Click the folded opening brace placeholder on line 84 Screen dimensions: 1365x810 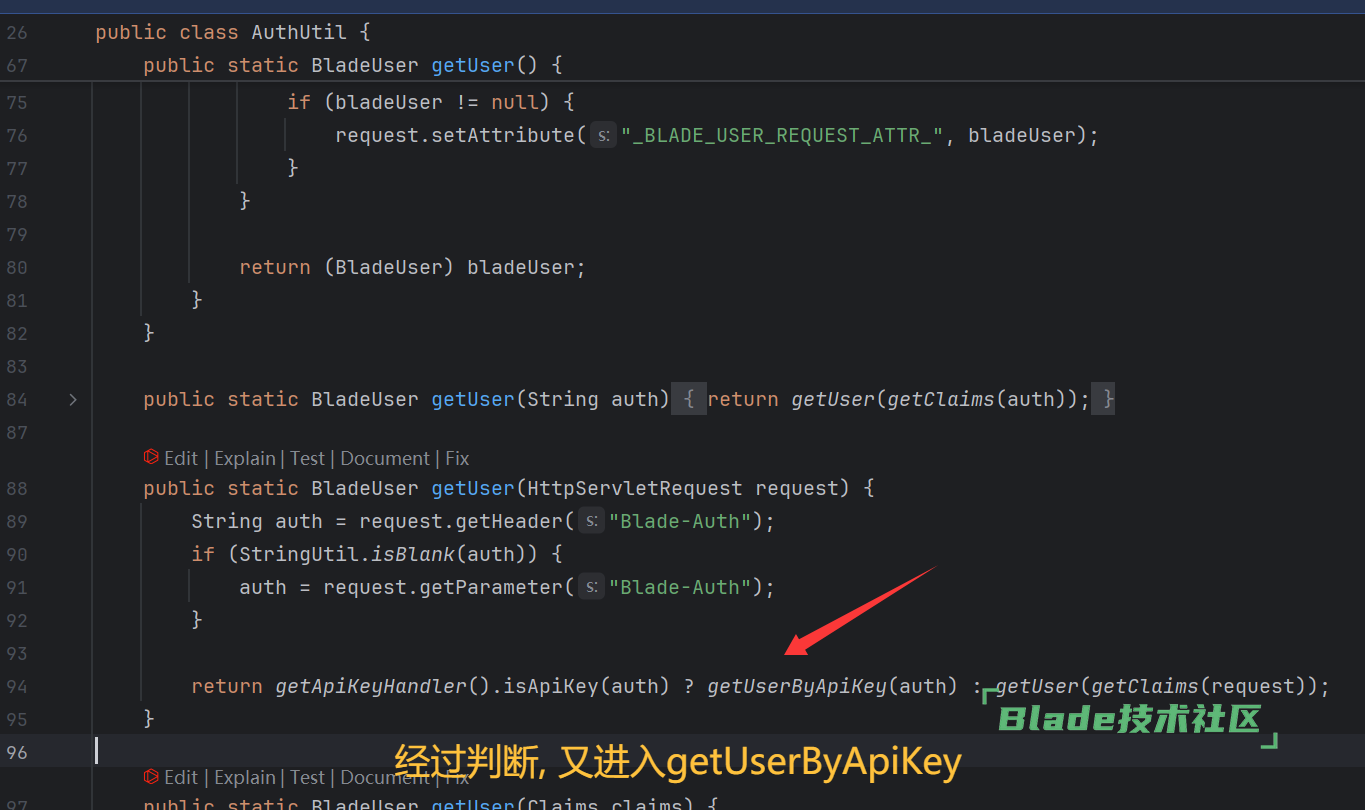pyautogui.click(x=689, y=400)
